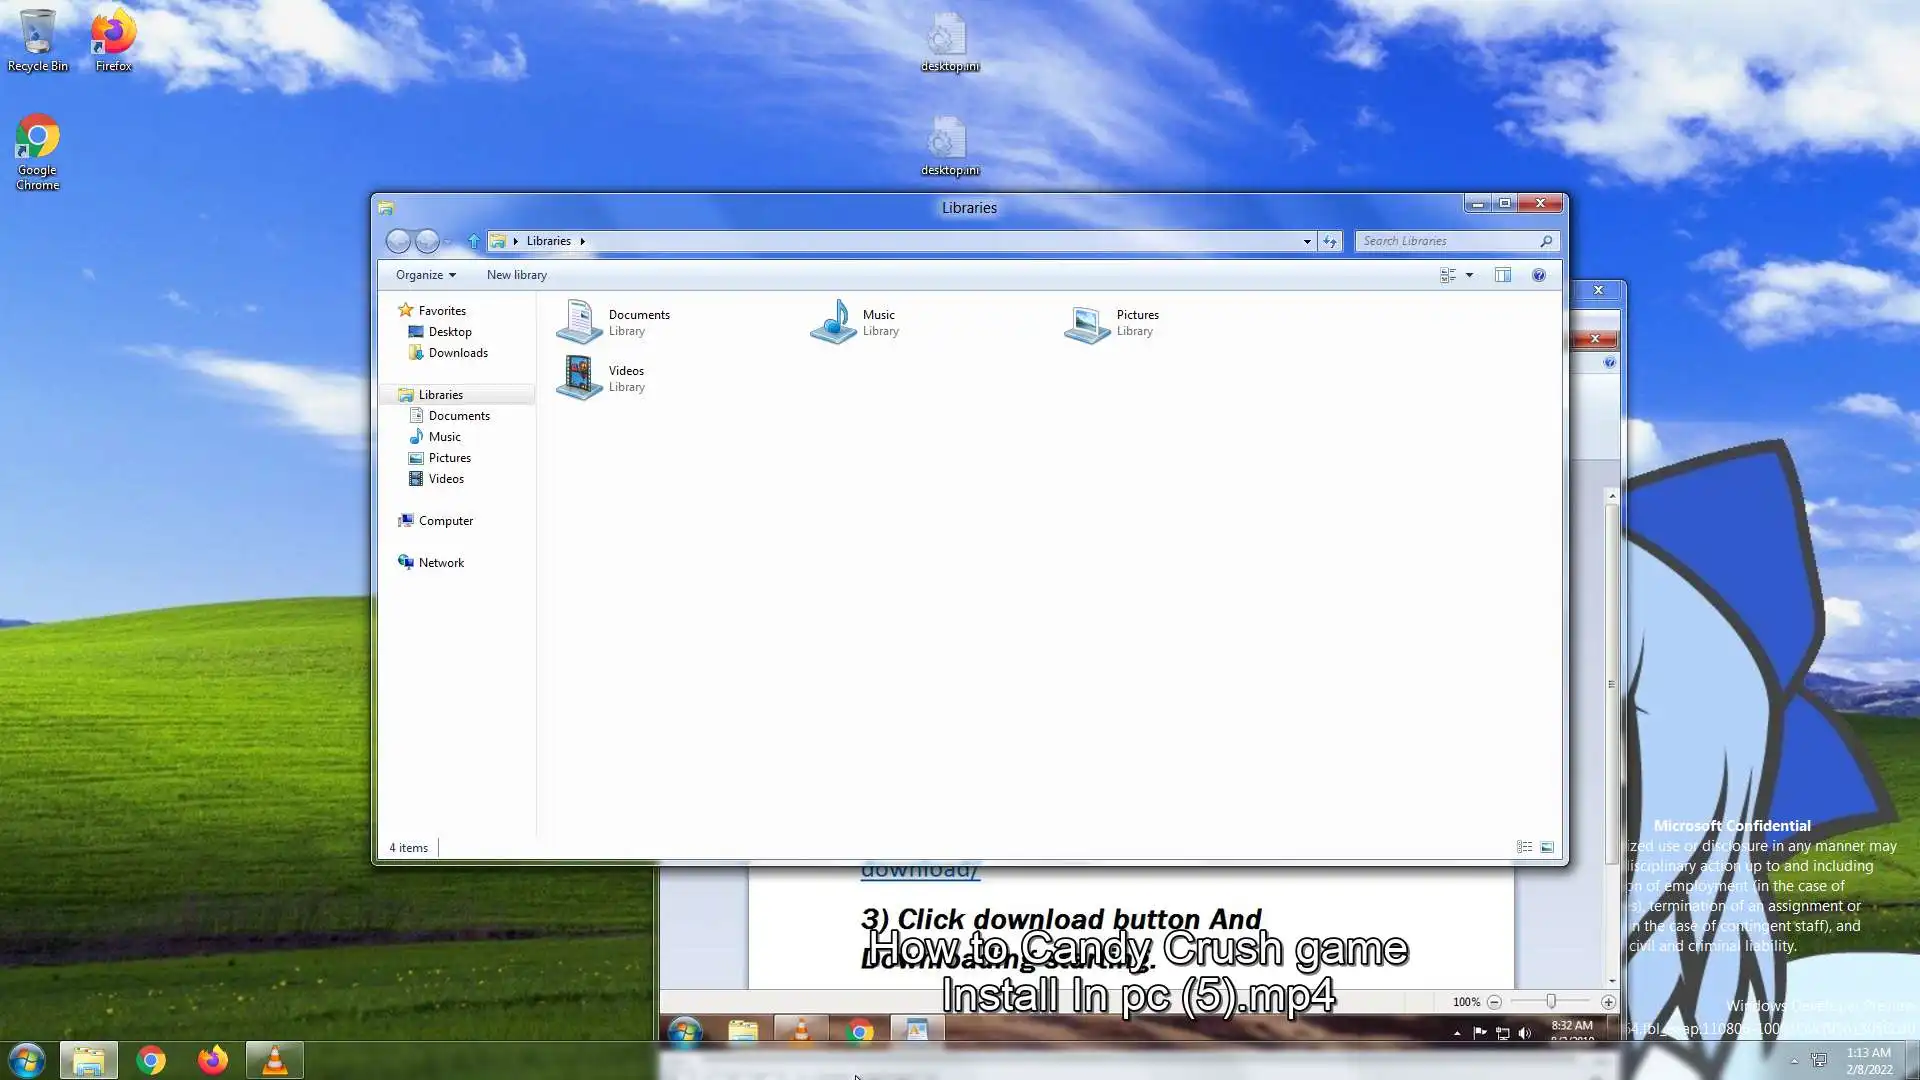Click the Explorer help icon

click(x=1539, y=275)
